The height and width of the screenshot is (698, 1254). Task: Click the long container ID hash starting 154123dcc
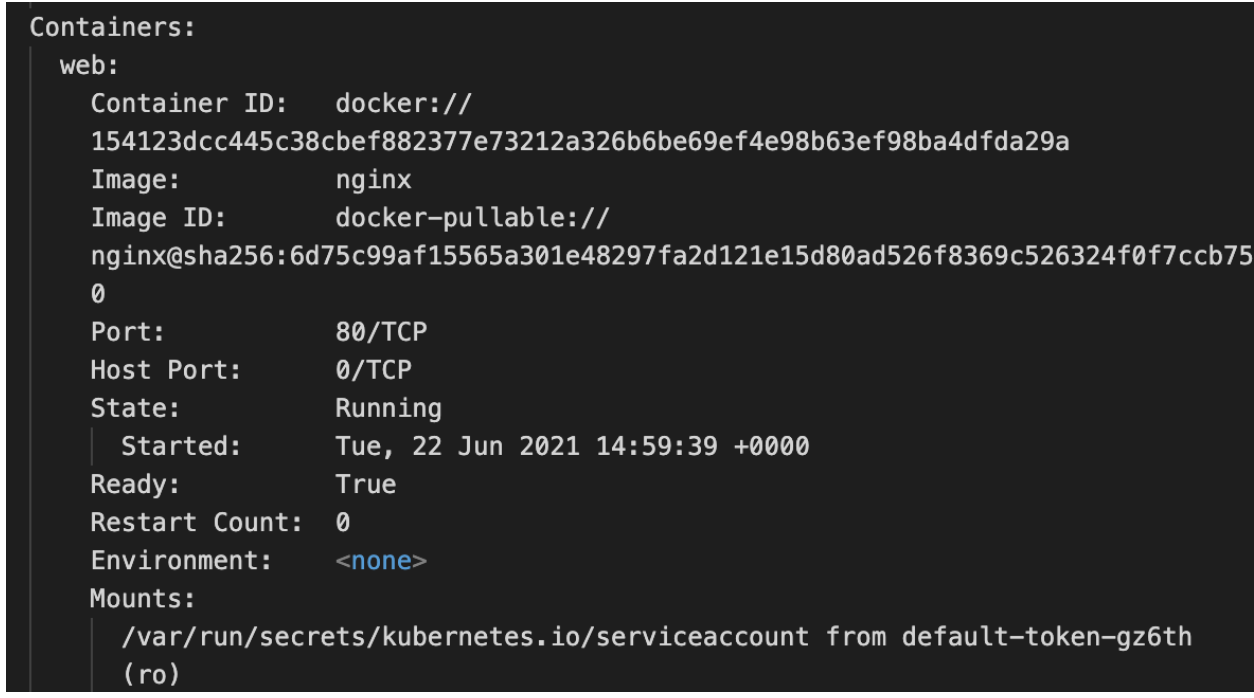pos(580,143)
